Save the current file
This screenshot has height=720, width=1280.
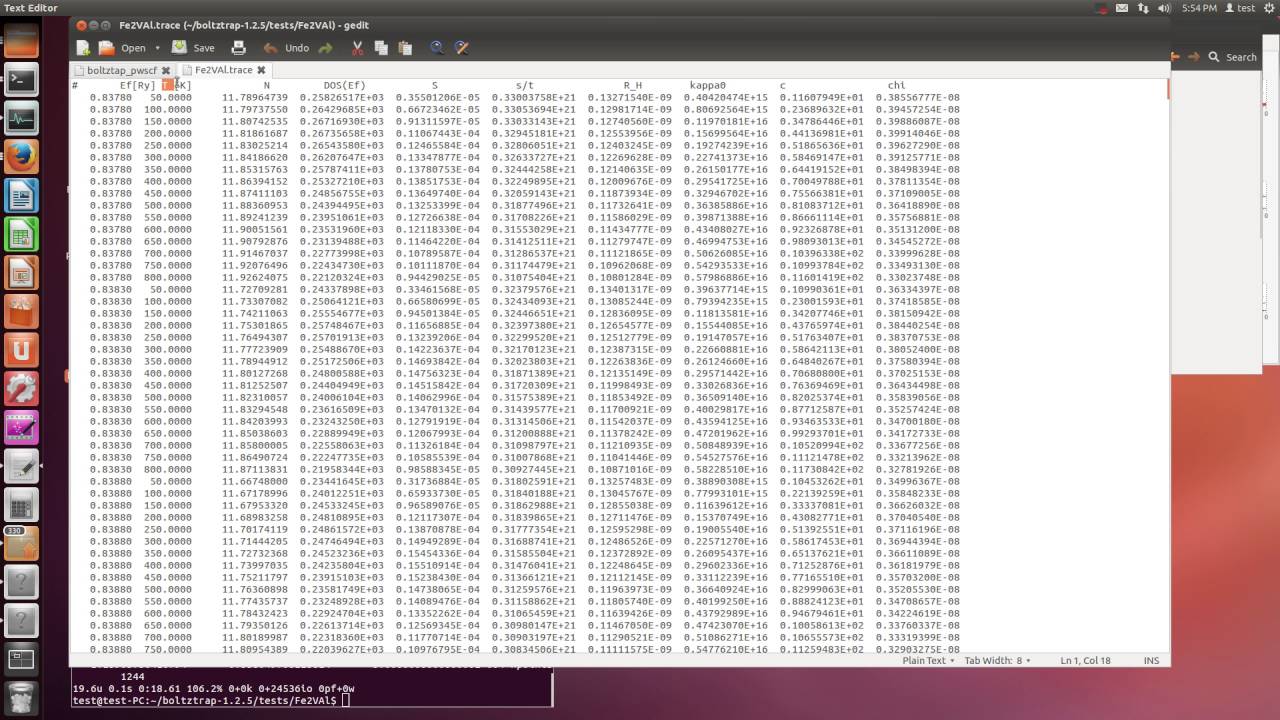(193, 47)
